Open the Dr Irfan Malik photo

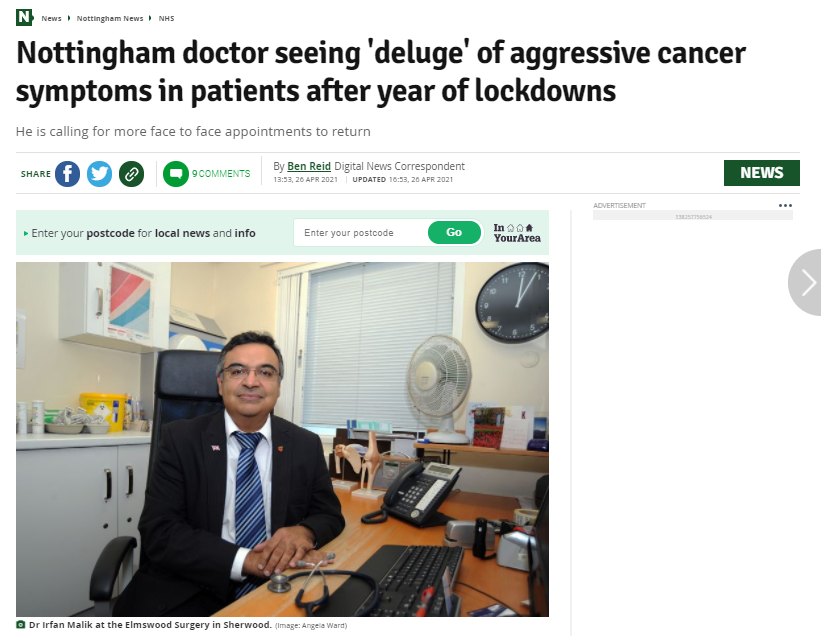(282, 439)
